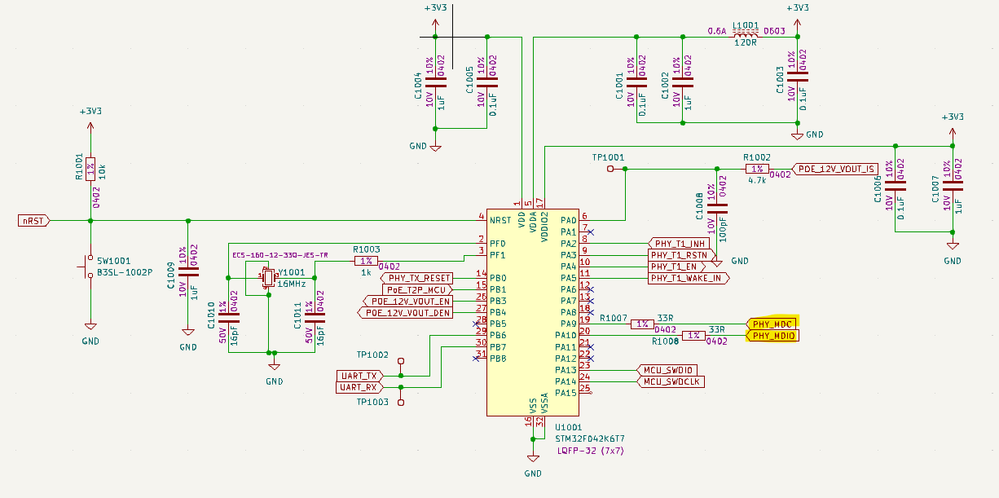Viewport: 999px width, 498px height.
Task: Select the PHY_TX_RESET label
Action: pyautogui.click(x=417, y=278)
